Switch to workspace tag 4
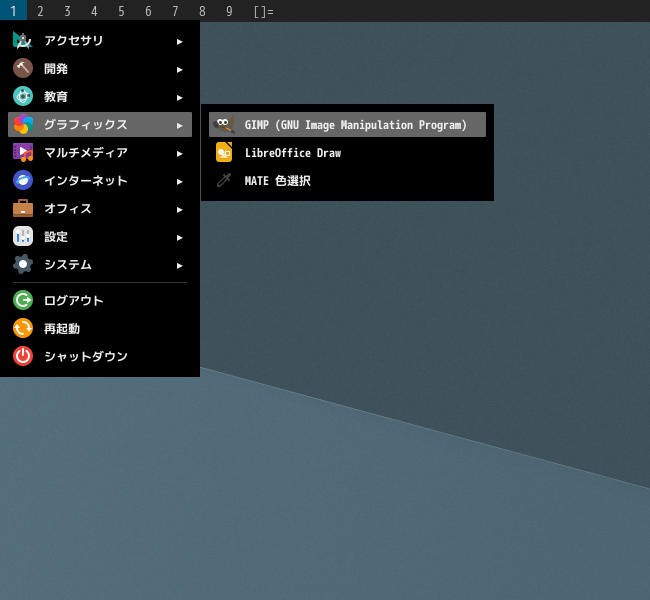 [94, 11]
